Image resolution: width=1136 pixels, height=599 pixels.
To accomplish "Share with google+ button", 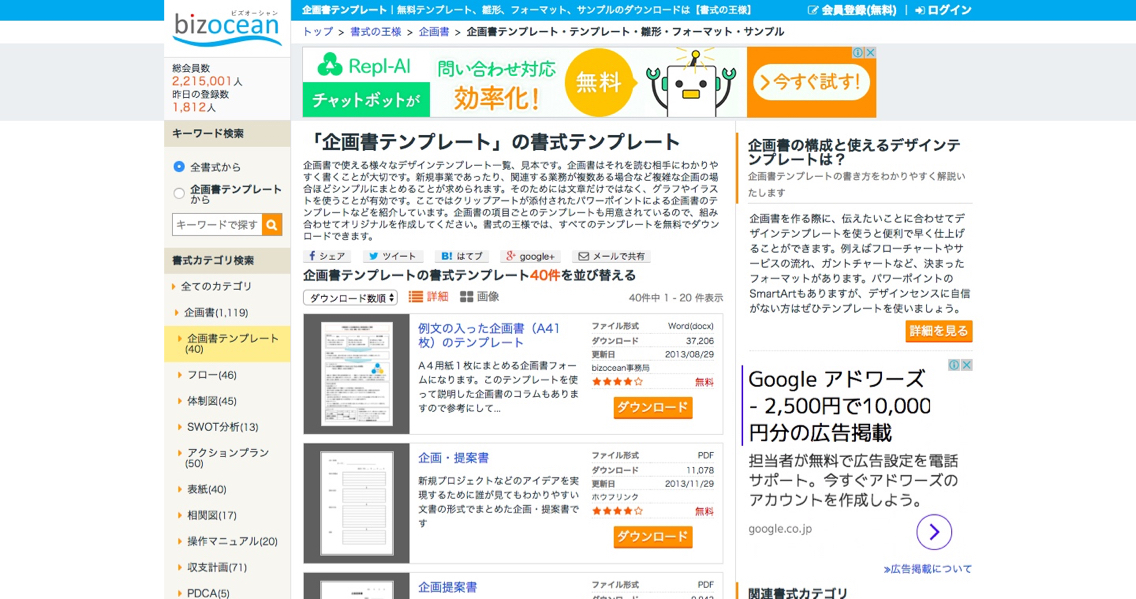I will (x=530, y=256).
